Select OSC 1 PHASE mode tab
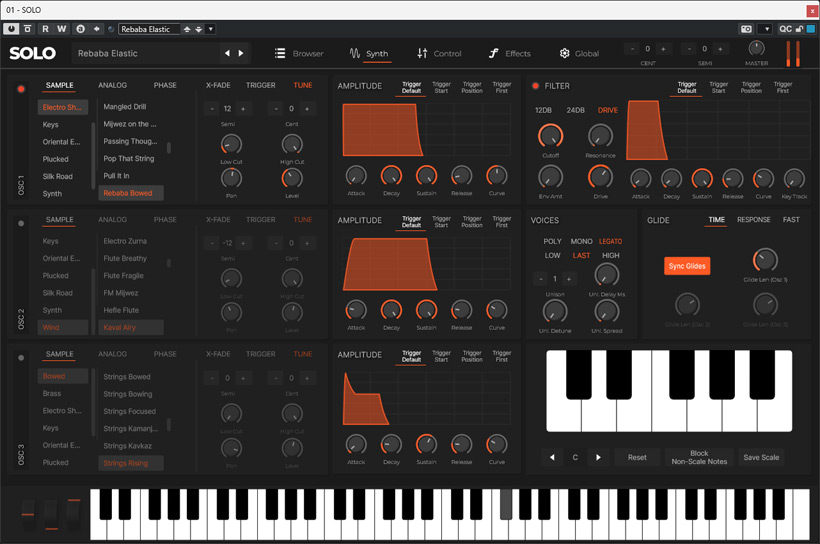Viewport: 820px width, 544px height. pos(165,85)
